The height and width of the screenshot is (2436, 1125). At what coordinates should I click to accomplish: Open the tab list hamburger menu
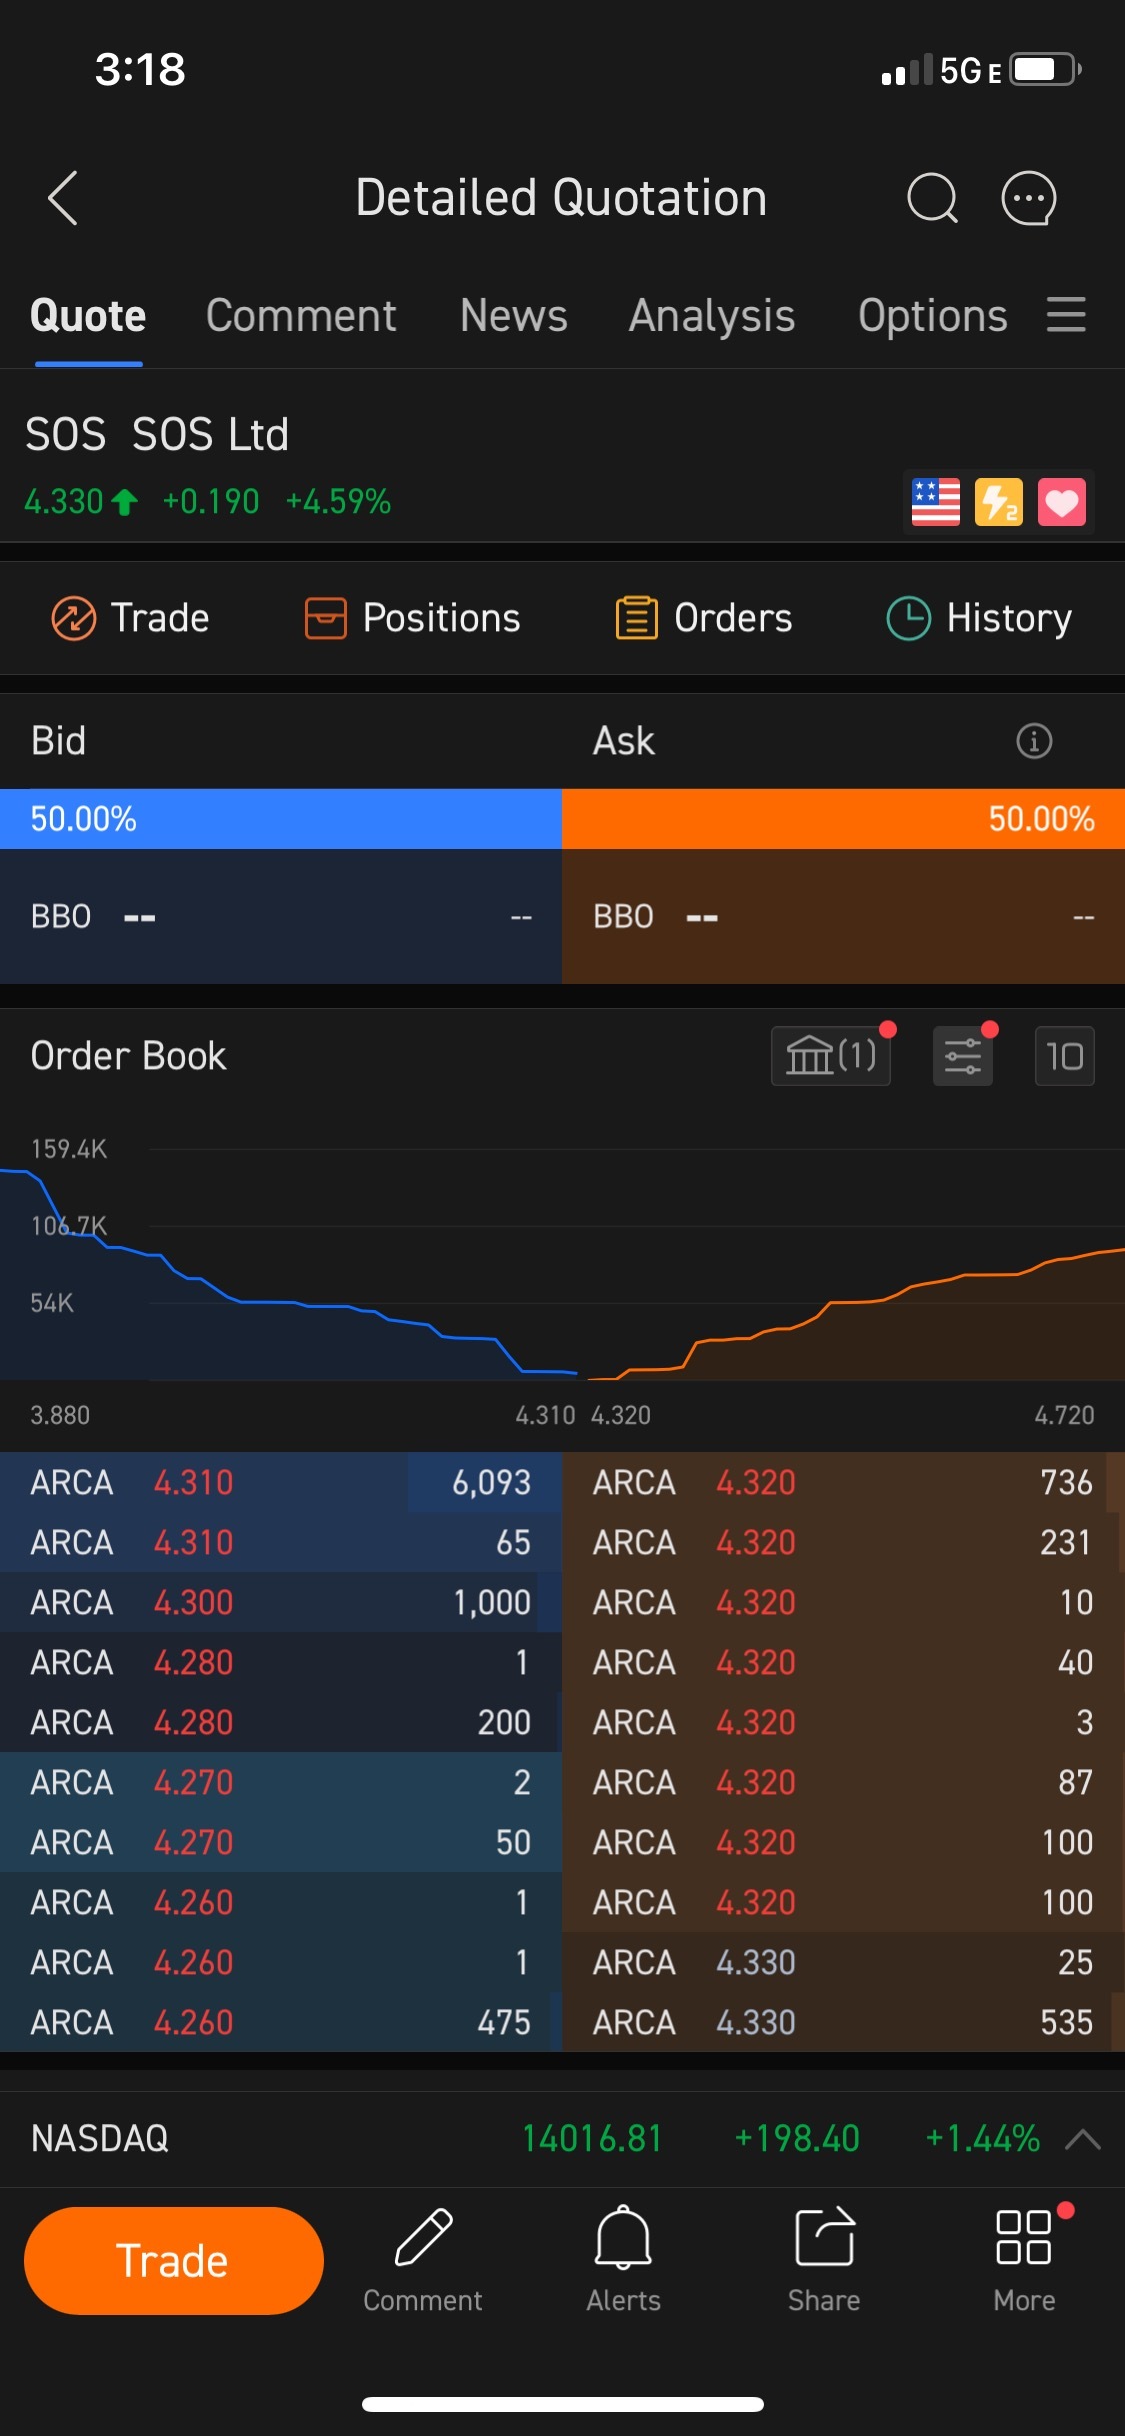pos(1066,315)
